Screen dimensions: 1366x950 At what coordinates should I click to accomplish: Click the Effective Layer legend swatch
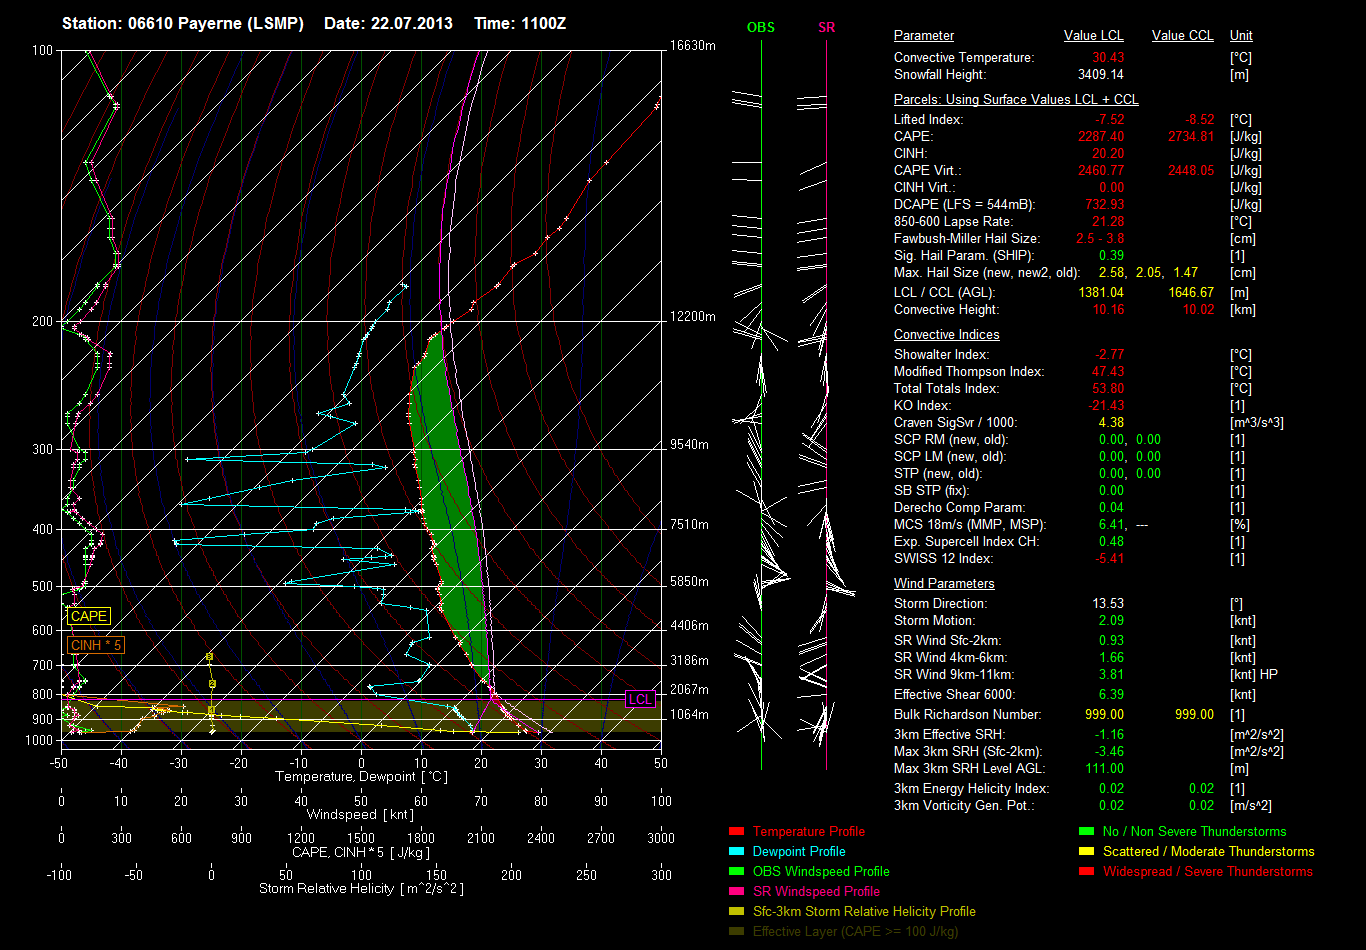click(x=737, y=932)
